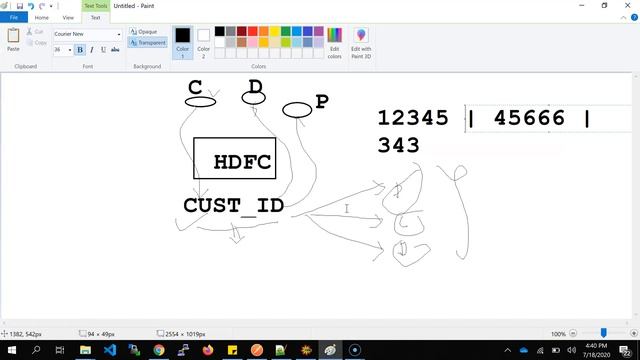Pick the bright red color swatch
The height and width of the screenshot is (360, 640).
point(253,31)
